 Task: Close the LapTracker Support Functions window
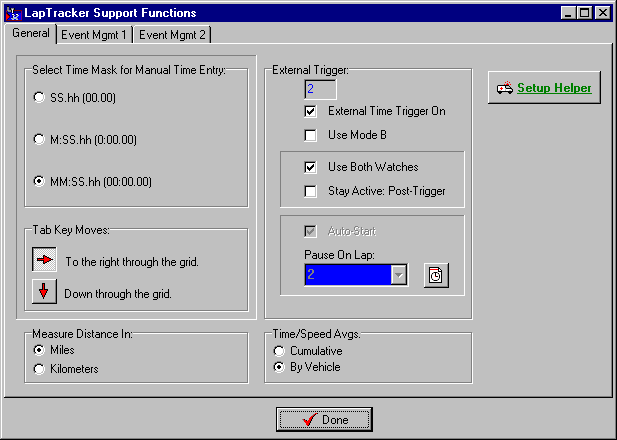[602, 13]
